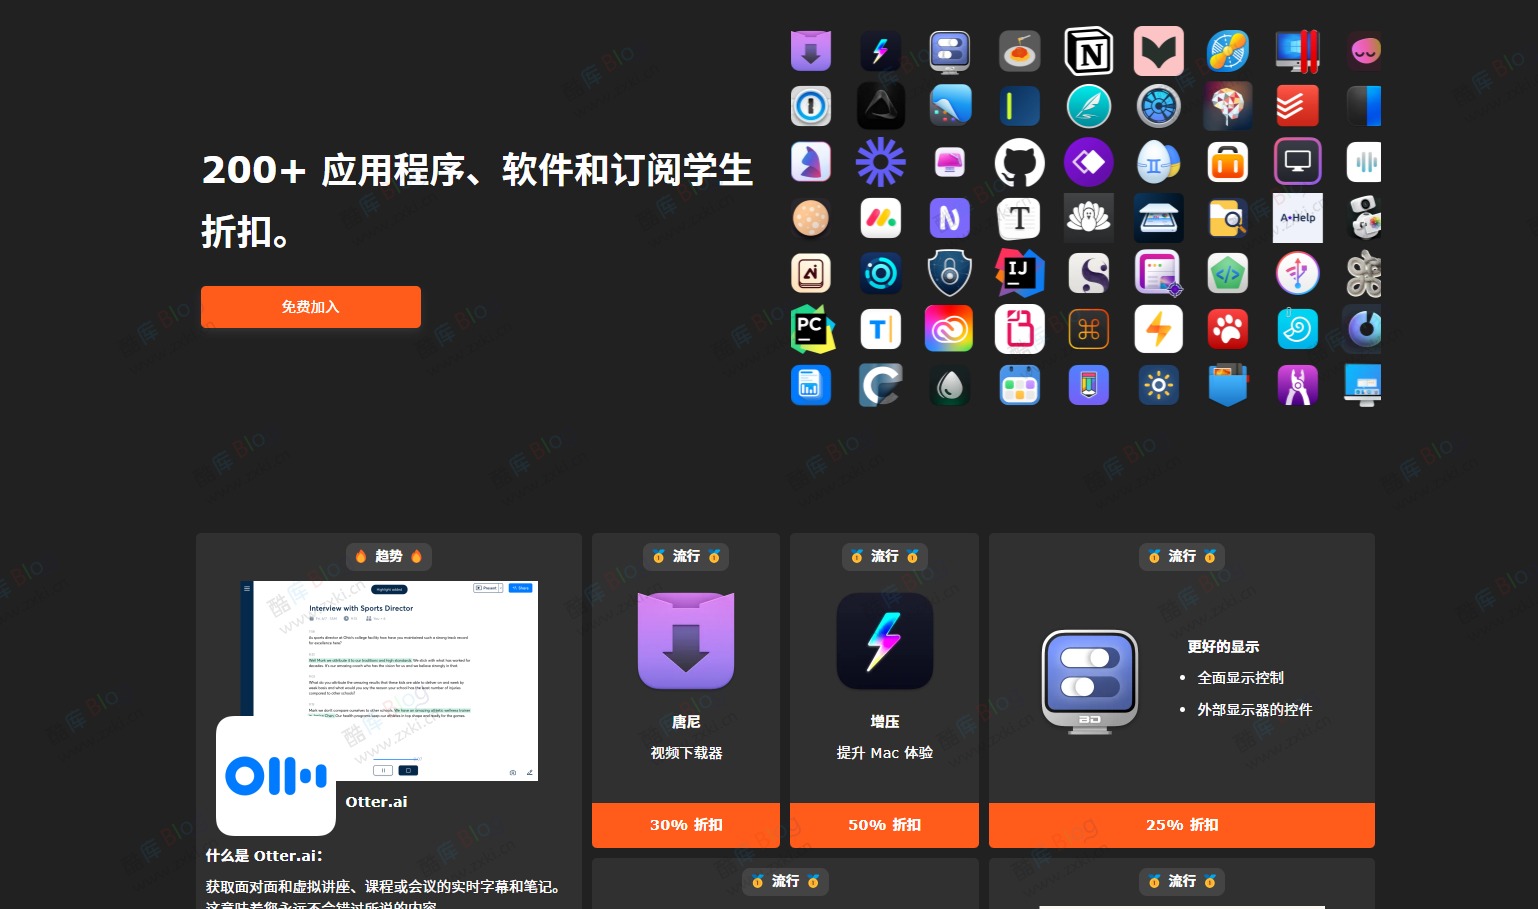This screenshot has width=1538, height=909.
Task: Click the orange lightning bolt on white icon
Action: (x=1159, y=329)
